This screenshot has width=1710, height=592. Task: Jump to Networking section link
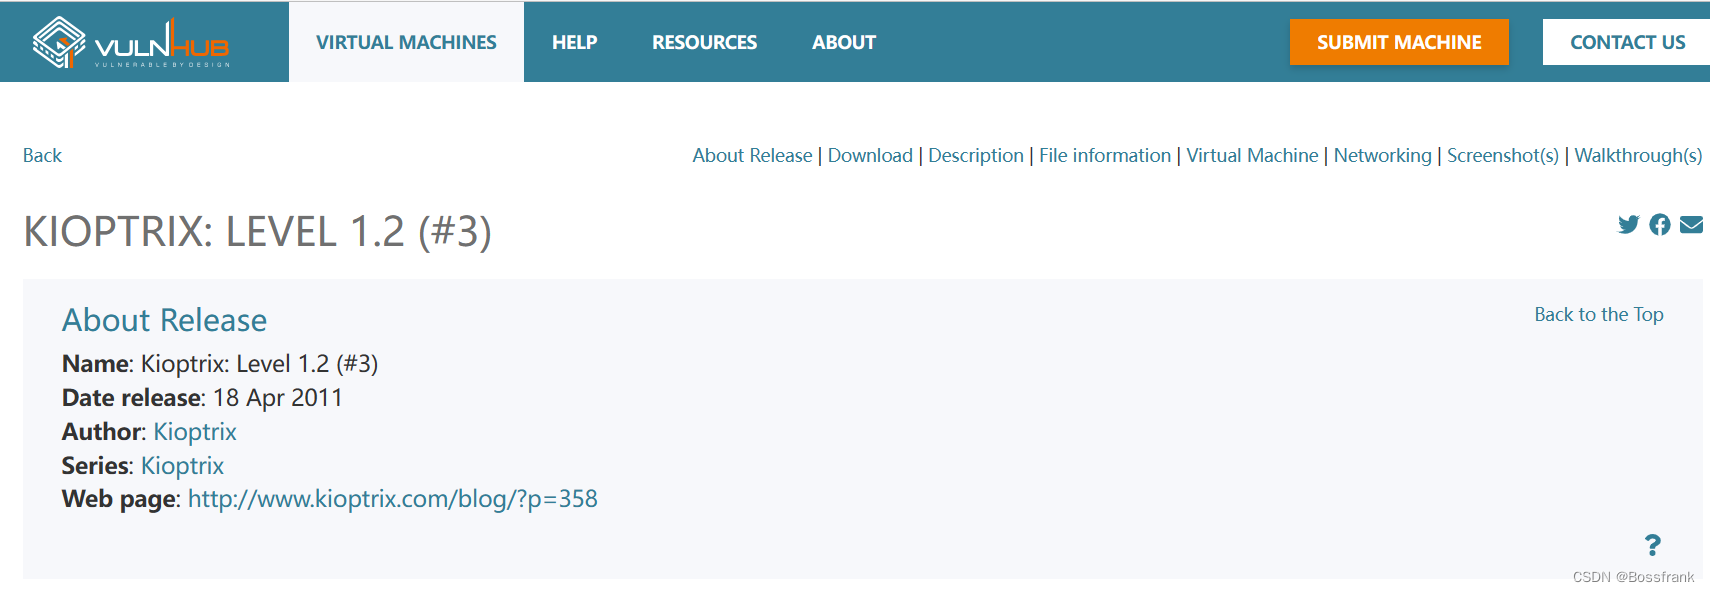[x=1383, y=155]
